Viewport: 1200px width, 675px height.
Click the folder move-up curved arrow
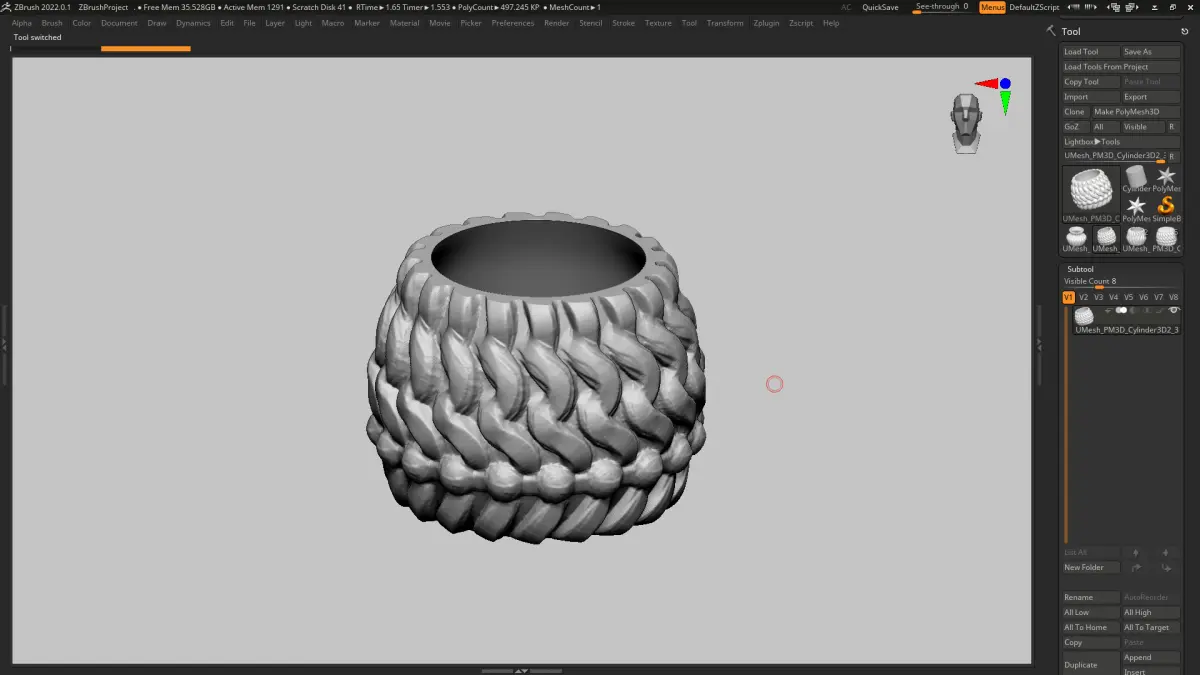[x=1135, y=567]
